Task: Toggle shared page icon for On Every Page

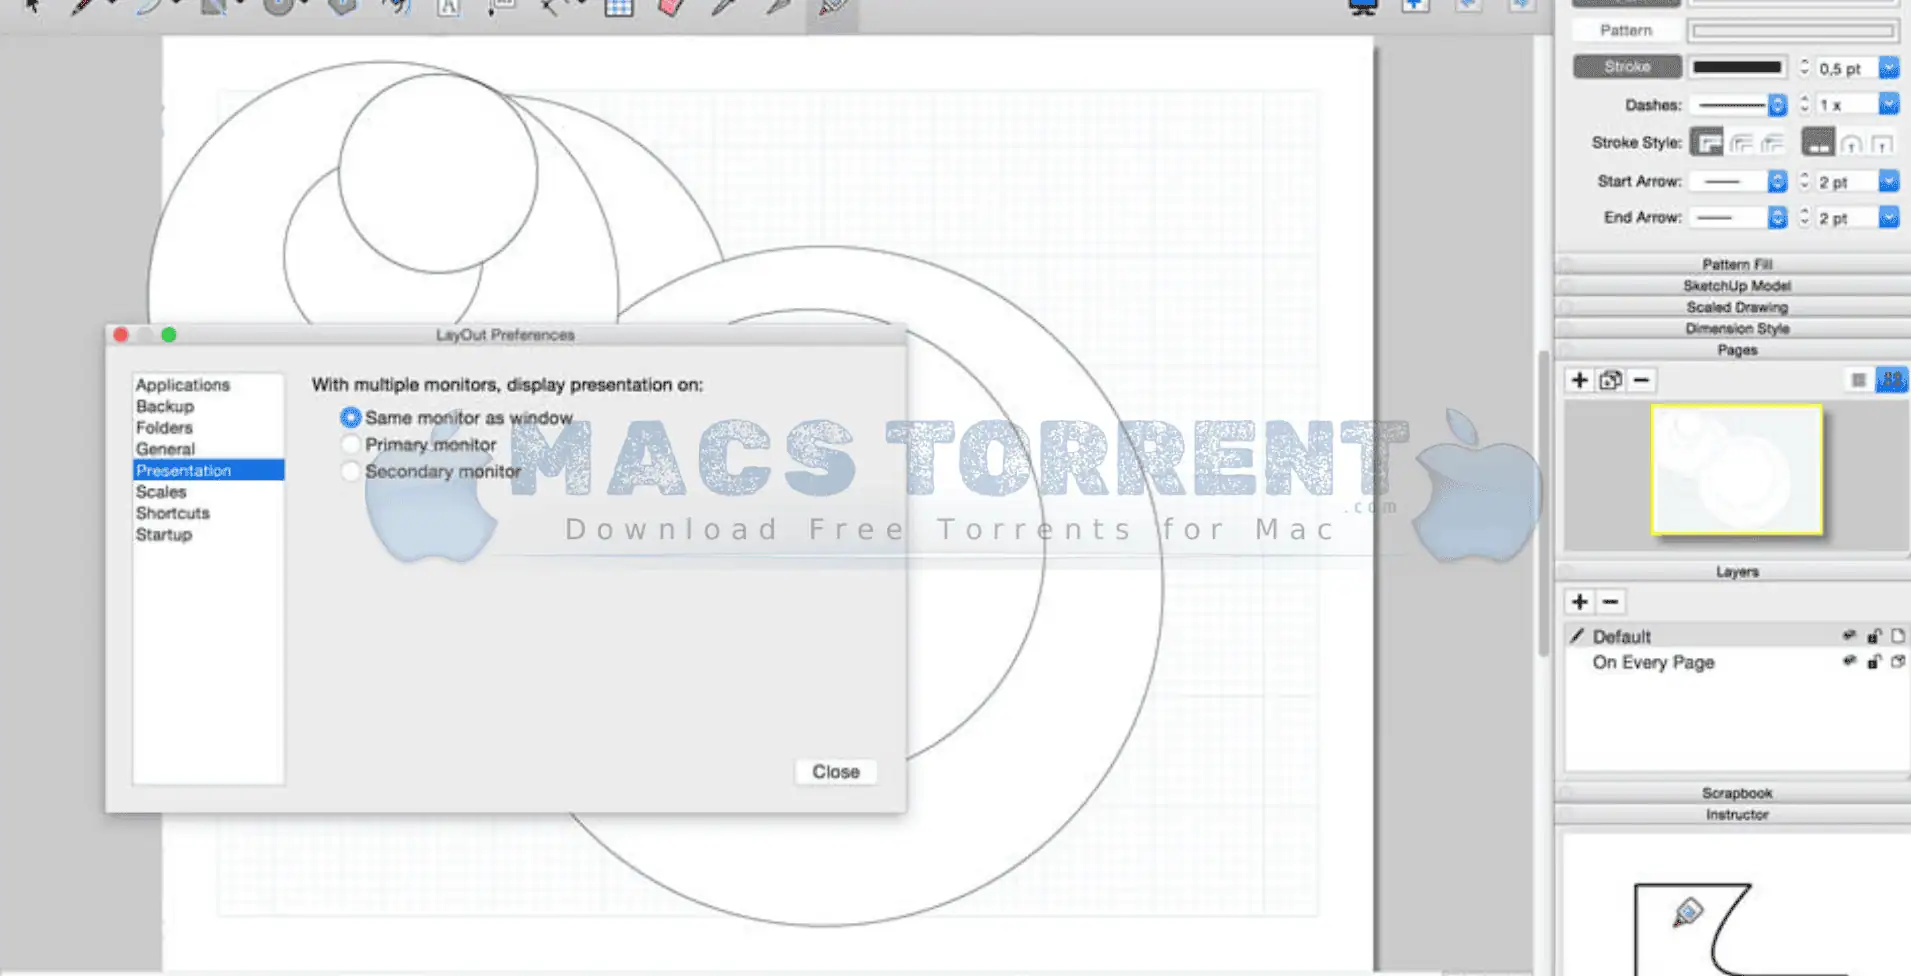Action: [1897, 662]
